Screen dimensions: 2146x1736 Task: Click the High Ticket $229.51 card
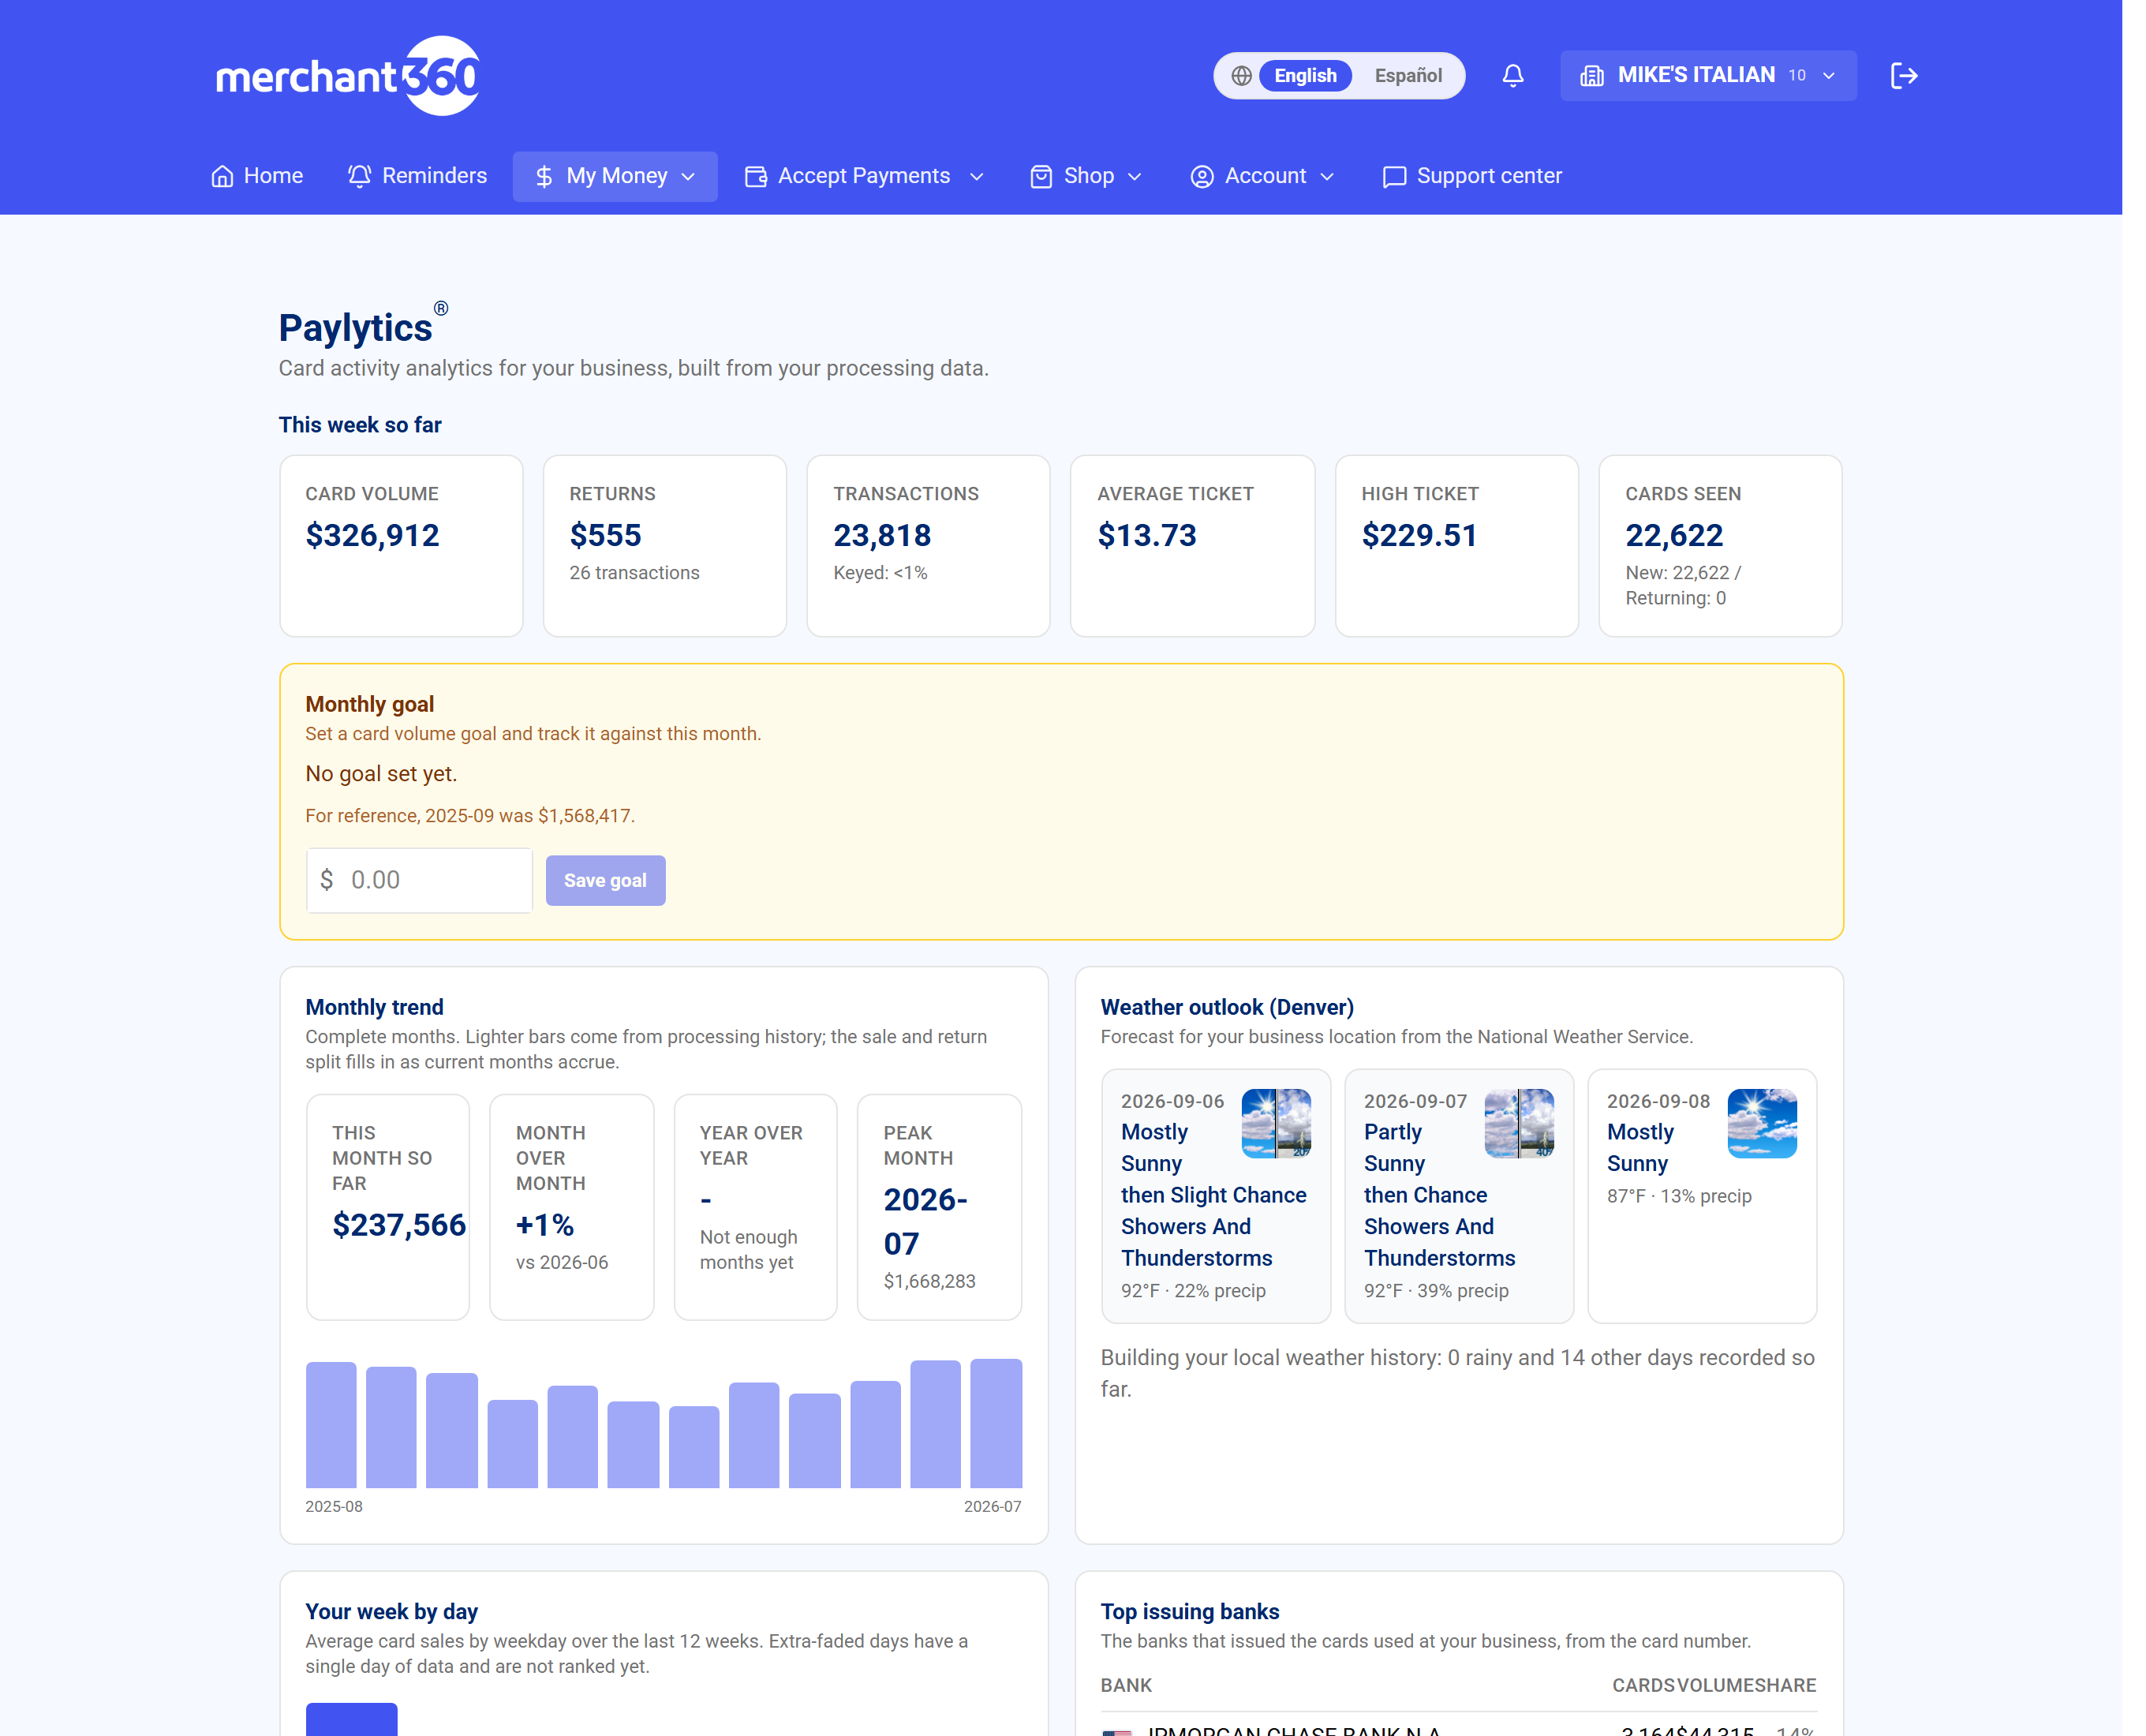[1457, 546]
